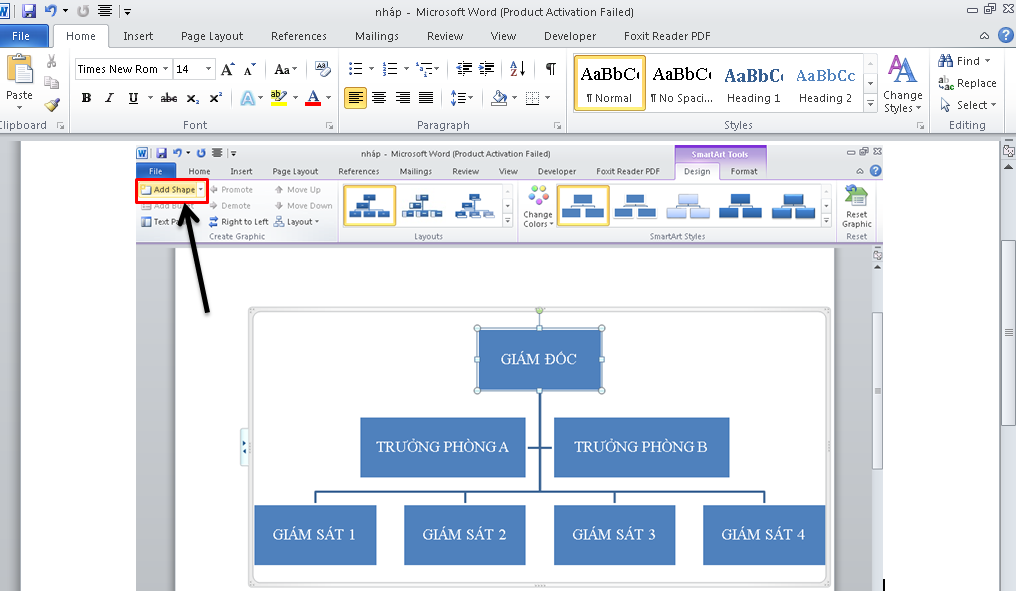Click the Sort A-Z icon
The image size is (1016, 591).
517,69
